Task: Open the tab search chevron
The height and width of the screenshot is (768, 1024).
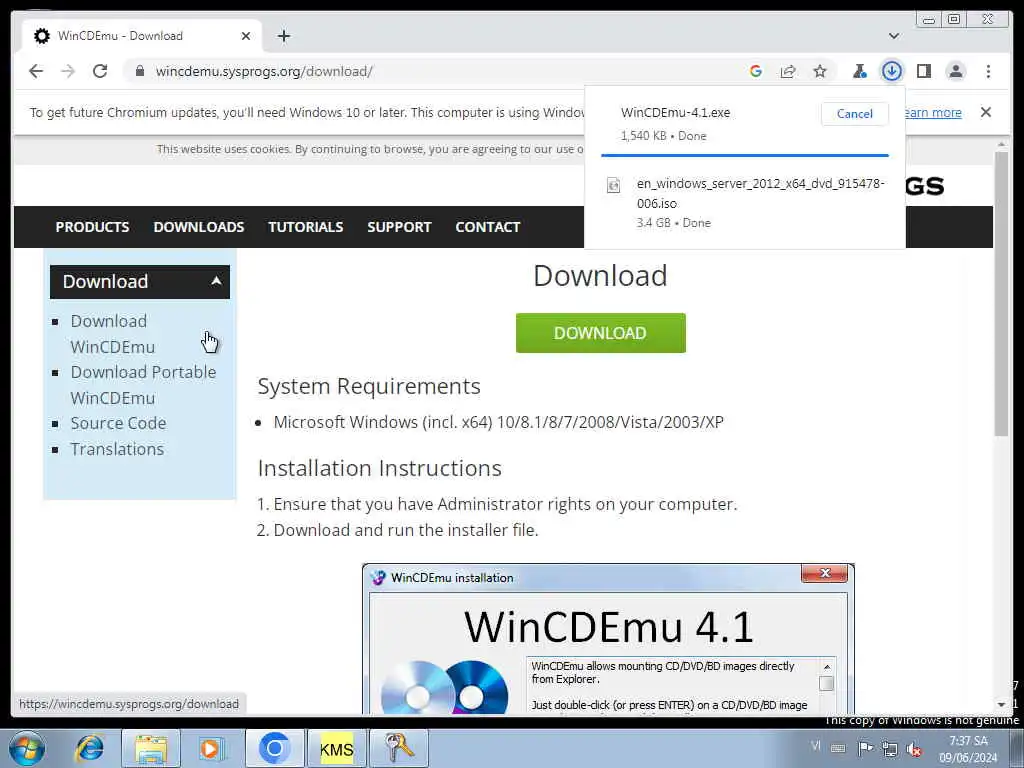Action: pos(894,36)
